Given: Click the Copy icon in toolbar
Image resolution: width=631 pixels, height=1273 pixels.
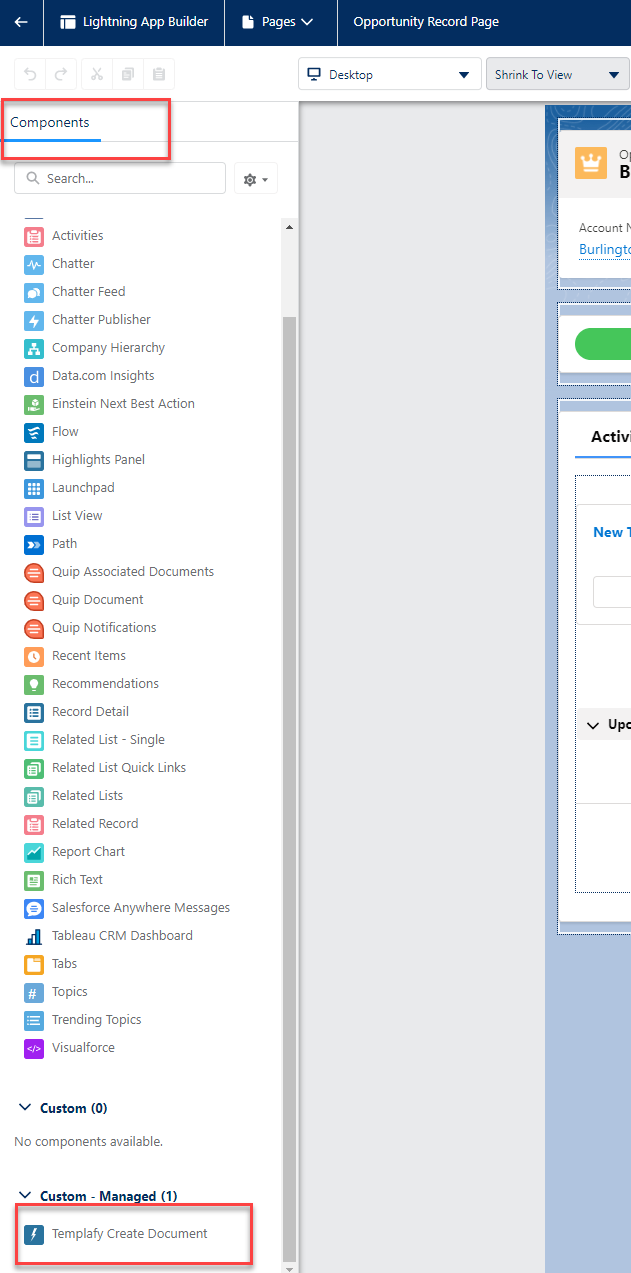Looking at the screenshot, I should tap(127, 74).
